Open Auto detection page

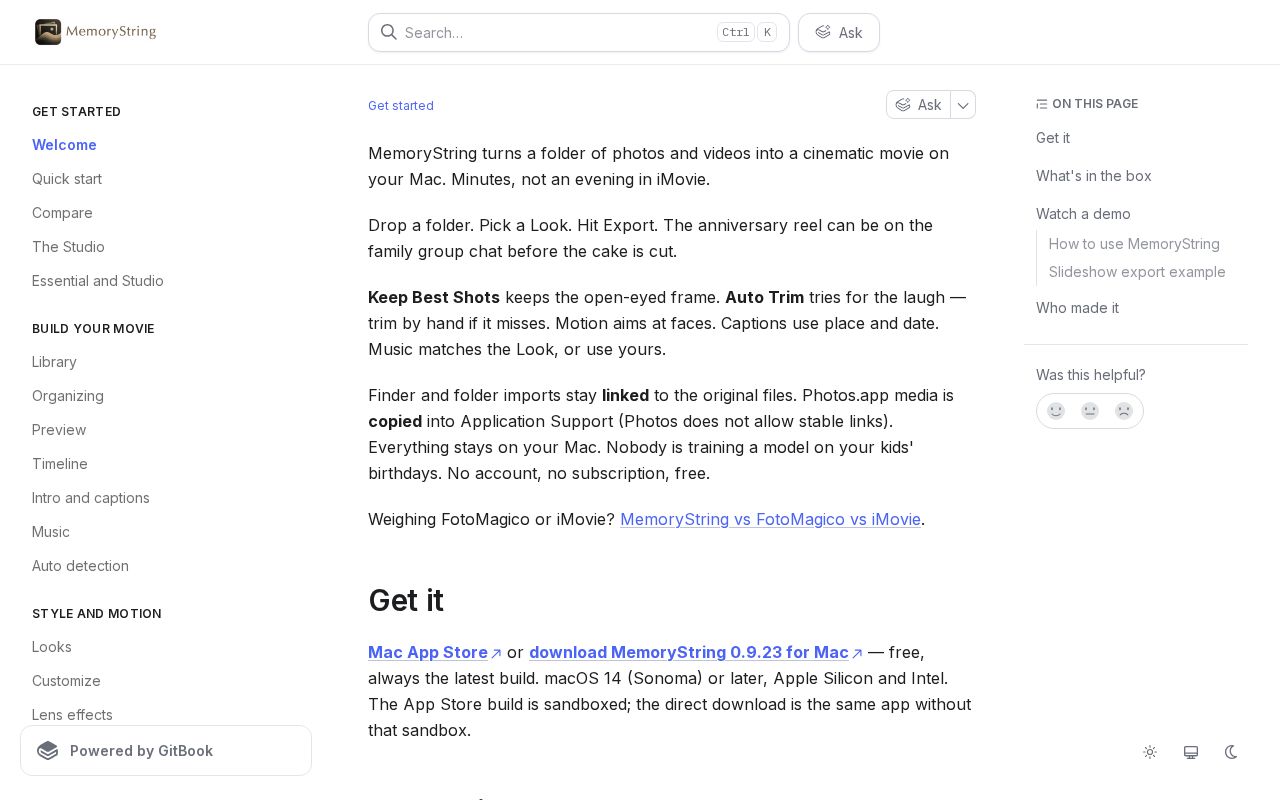click(x=80, y=566)
